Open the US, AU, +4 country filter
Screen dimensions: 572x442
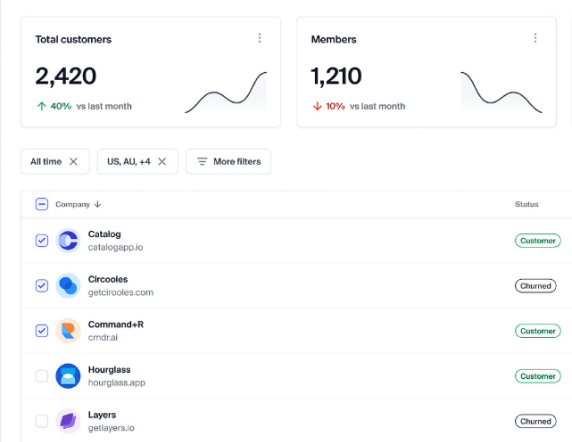[x=128, y=162]
